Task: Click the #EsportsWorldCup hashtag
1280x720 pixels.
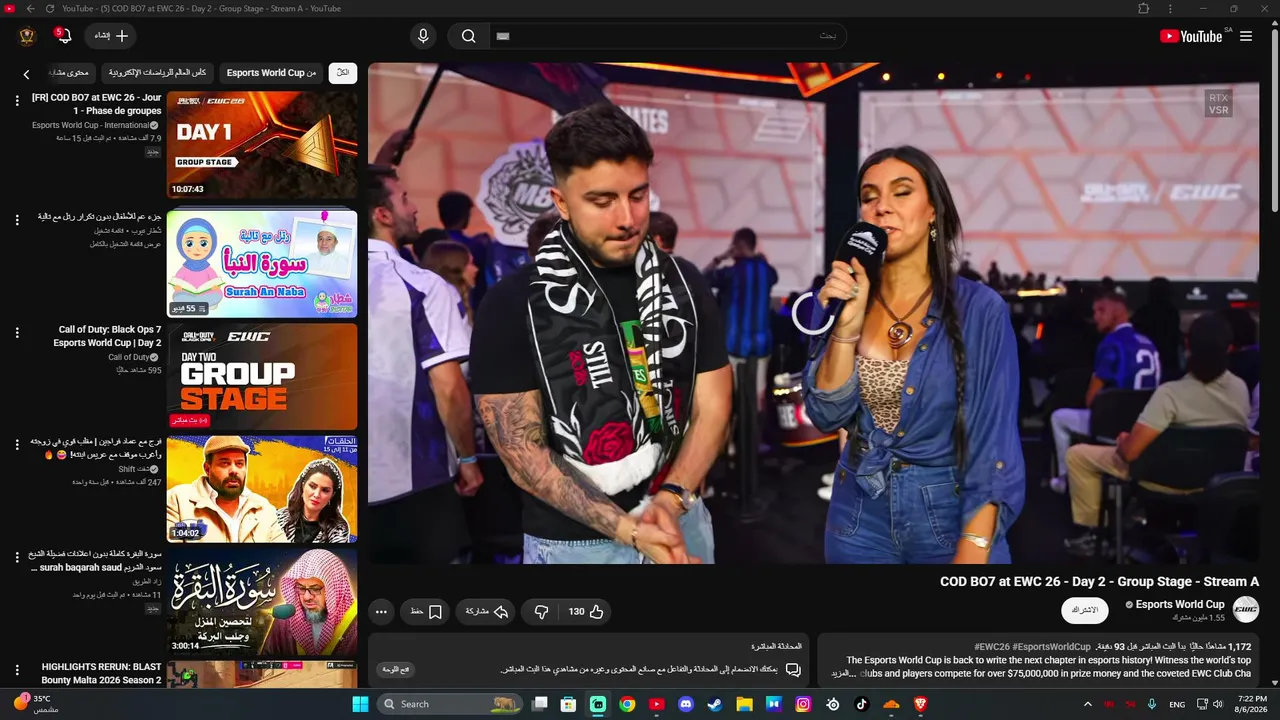Action: click(x=1051, y=647)
